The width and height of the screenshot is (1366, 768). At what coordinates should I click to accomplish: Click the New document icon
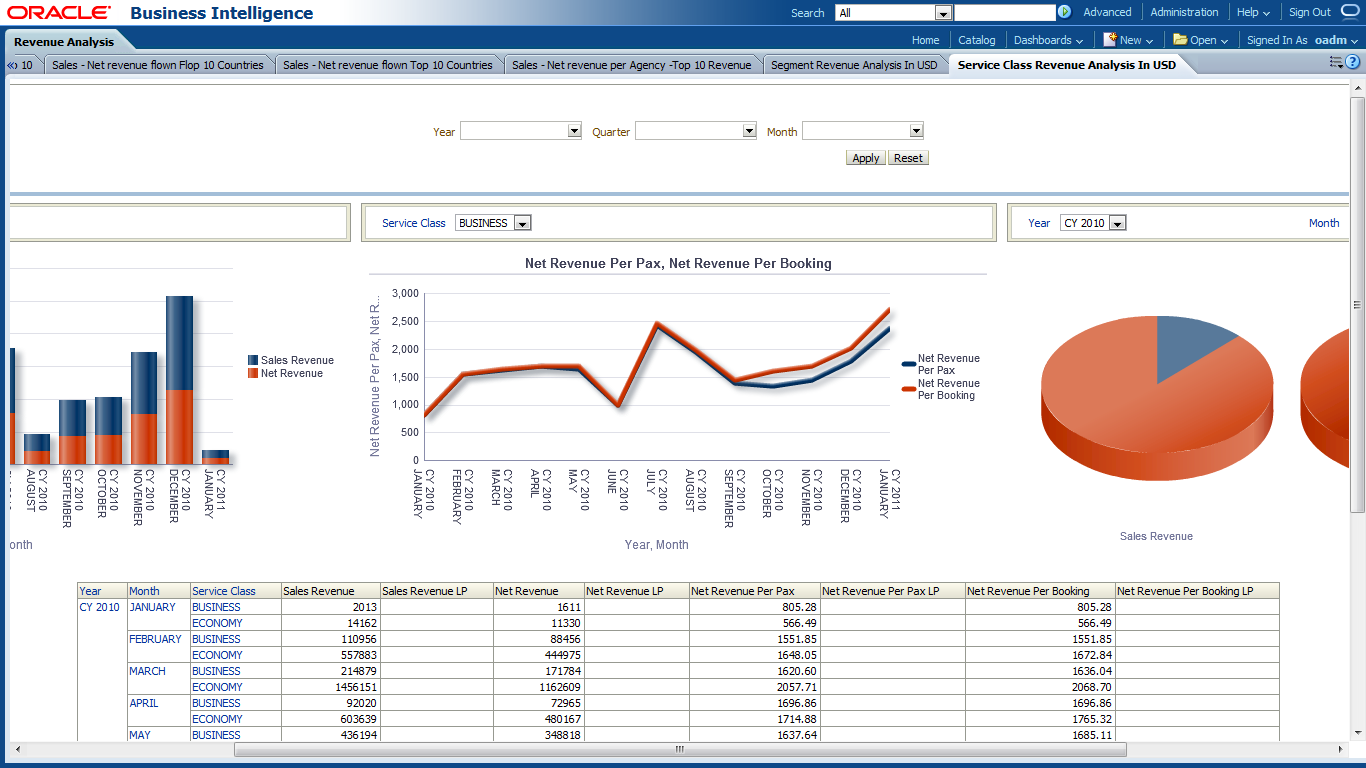[1110, 40]
